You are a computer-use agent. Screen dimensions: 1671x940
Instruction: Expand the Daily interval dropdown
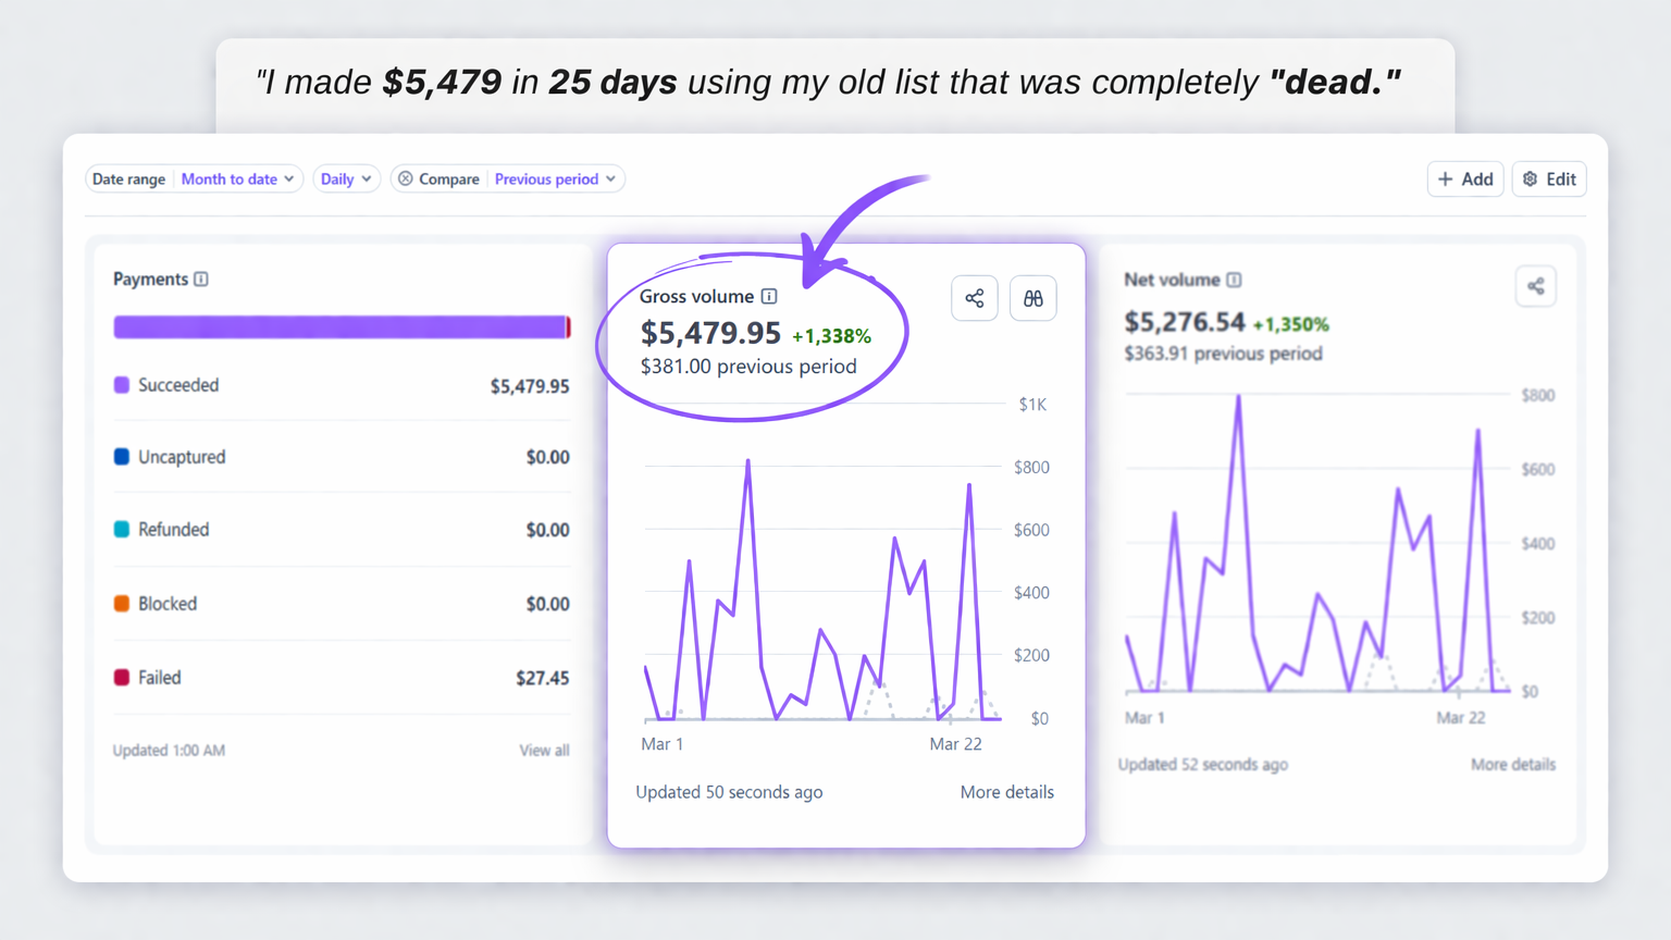click(x=346, y=179)
